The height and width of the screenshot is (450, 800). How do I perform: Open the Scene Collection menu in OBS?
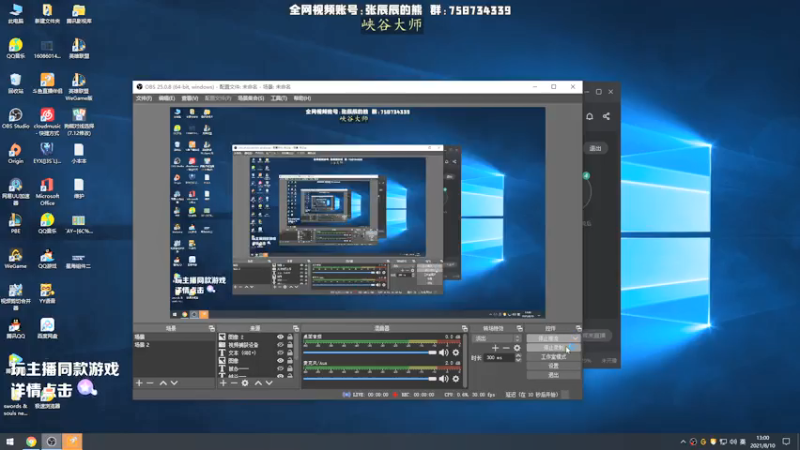click(251, 98)
